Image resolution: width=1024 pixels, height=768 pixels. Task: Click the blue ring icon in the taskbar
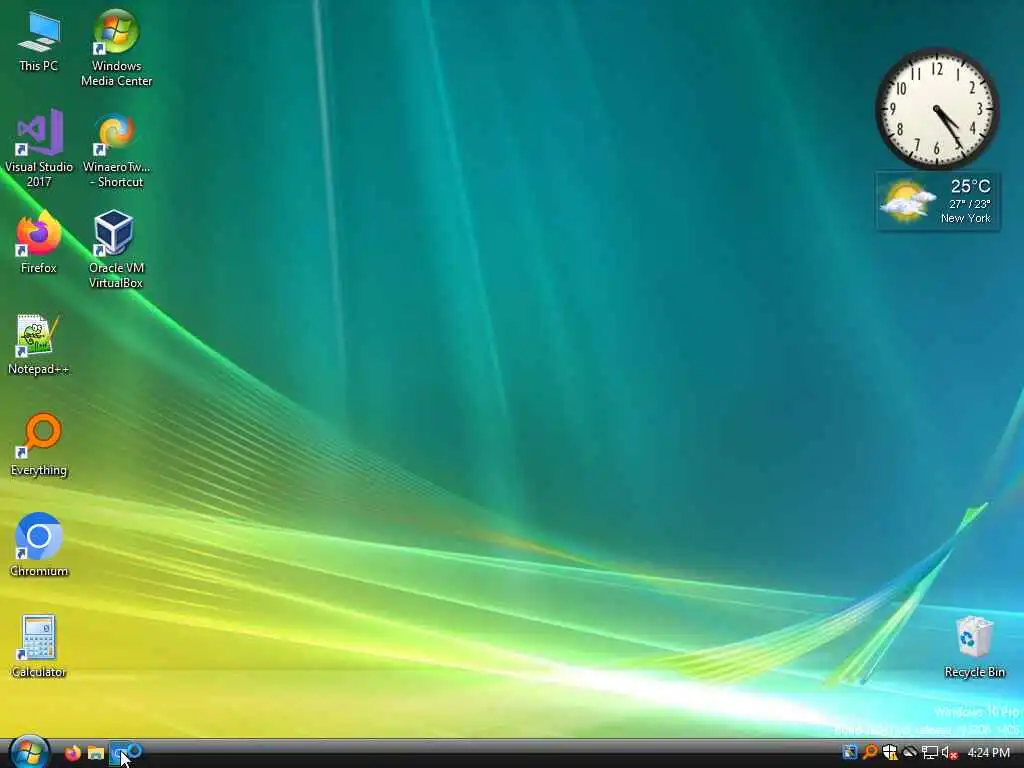click(135, 751)
